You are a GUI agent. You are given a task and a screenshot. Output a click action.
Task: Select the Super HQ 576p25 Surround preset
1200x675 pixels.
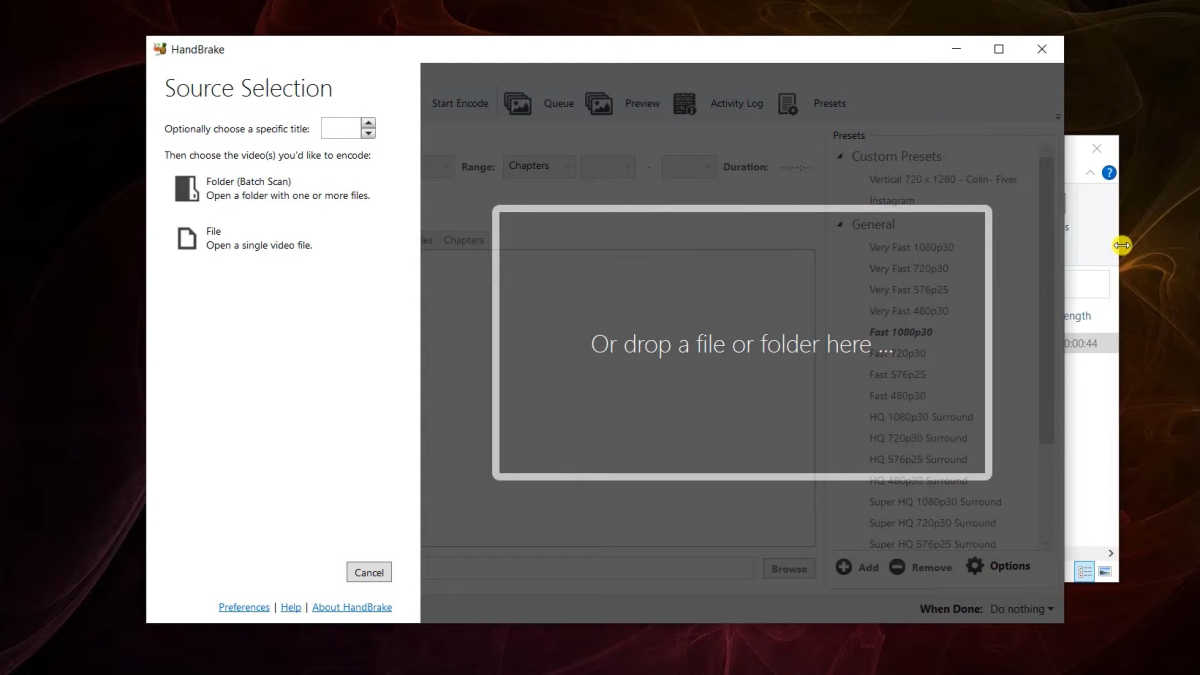(x=933, y=544)
